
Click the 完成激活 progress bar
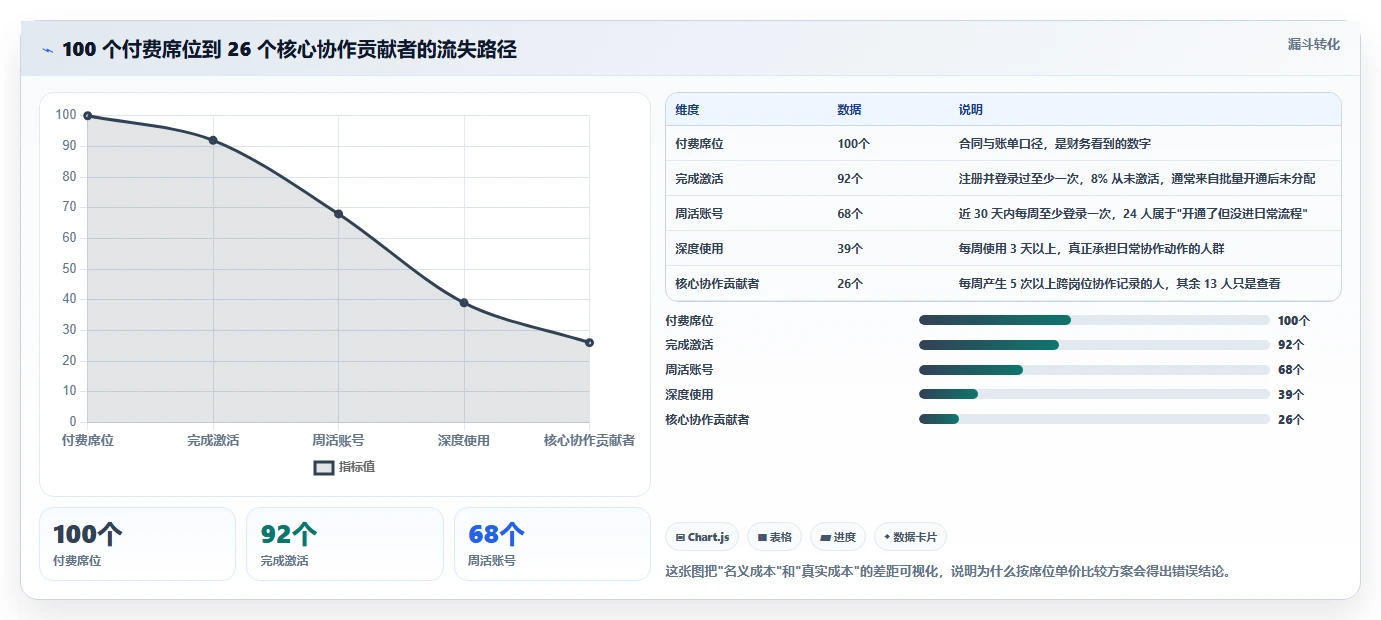pos(1094,345)
